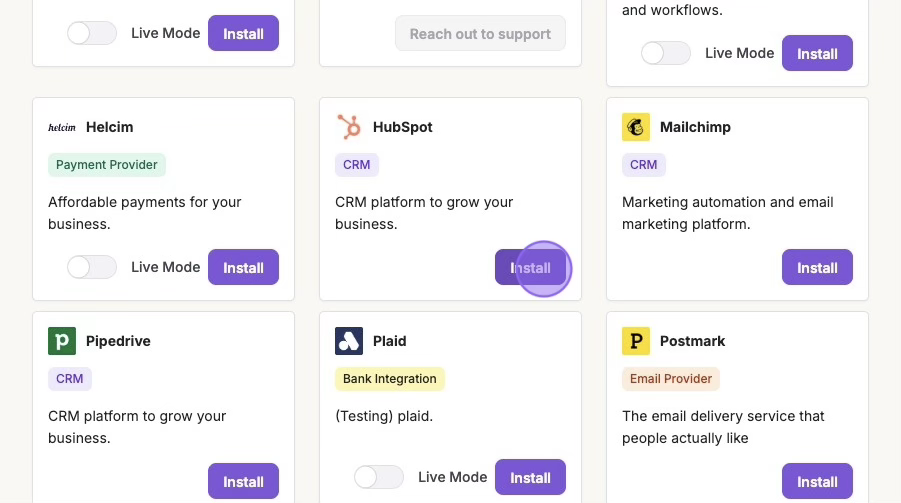The height and width of the screenshot is (503, 901).
Task: Toggle Live Mode for Helcim
Action: click(x=92, y=267)
